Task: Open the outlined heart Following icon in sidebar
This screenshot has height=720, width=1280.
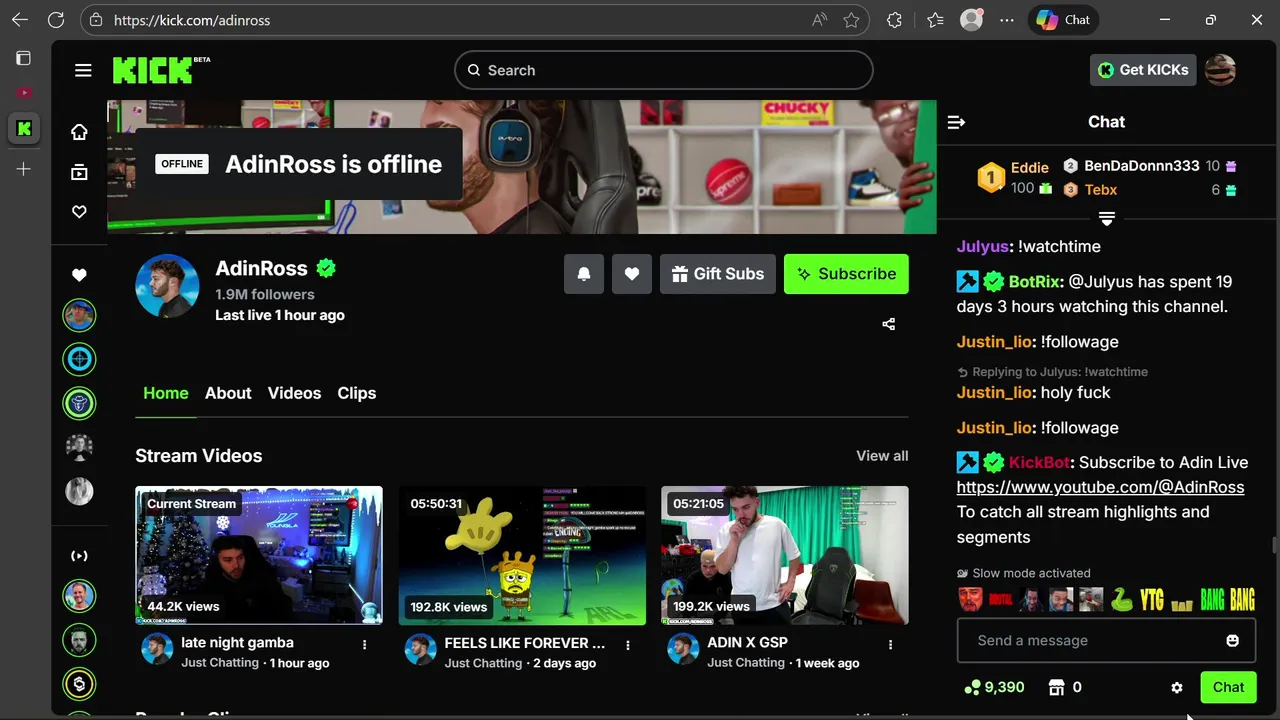Action: point(79,212)
